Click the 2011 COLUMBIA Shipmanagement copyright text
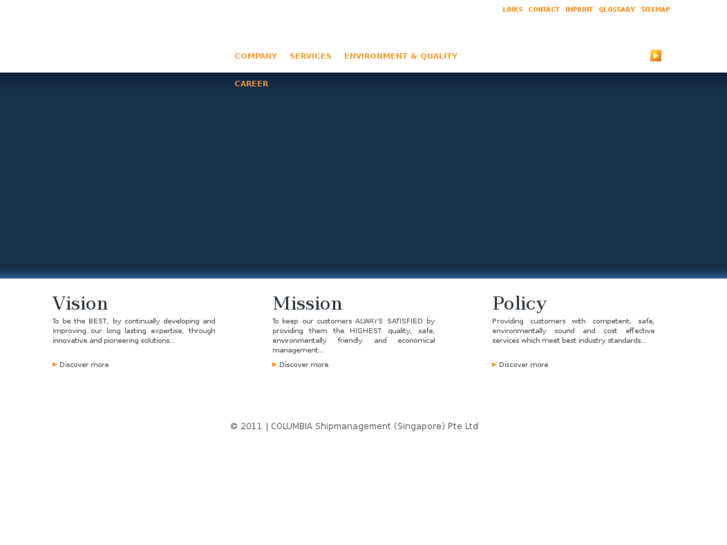The image size is (727, 545). (x=354, y=426)
